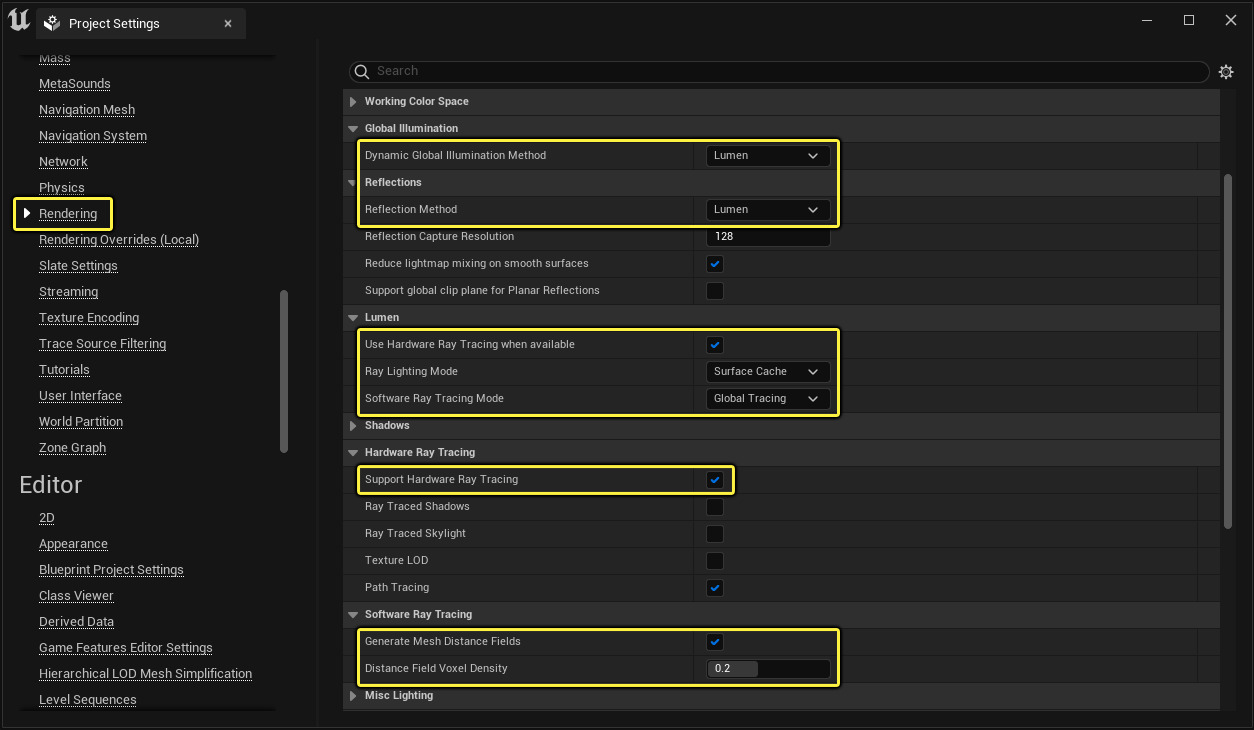1254x730 pixels.
Task: Open the settings gear beside the search bar
Action: 1226,71
